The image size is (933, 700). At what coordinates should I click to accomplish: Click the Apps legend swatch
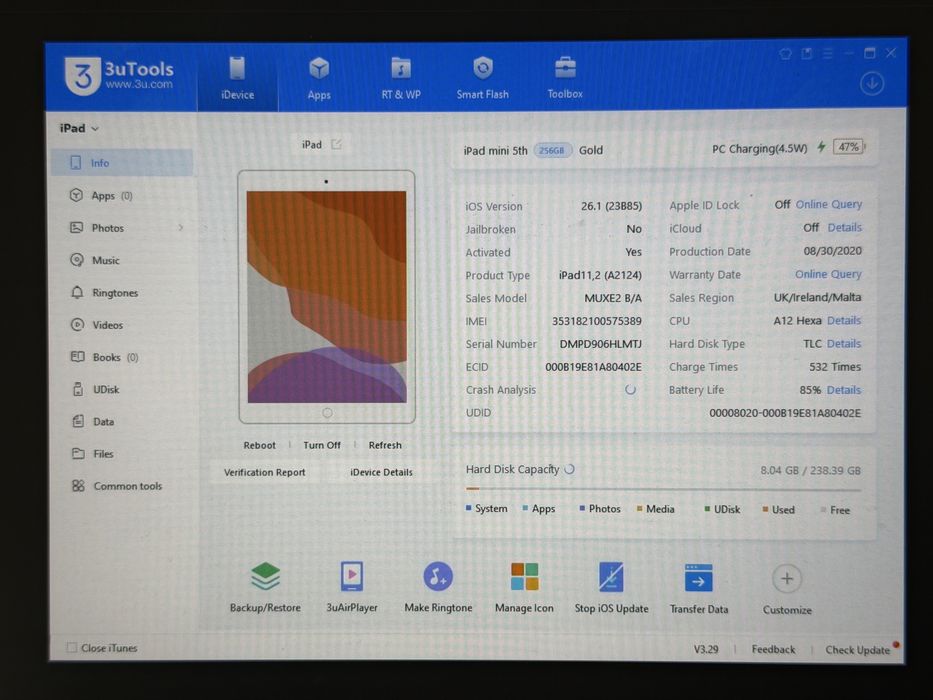525,508
